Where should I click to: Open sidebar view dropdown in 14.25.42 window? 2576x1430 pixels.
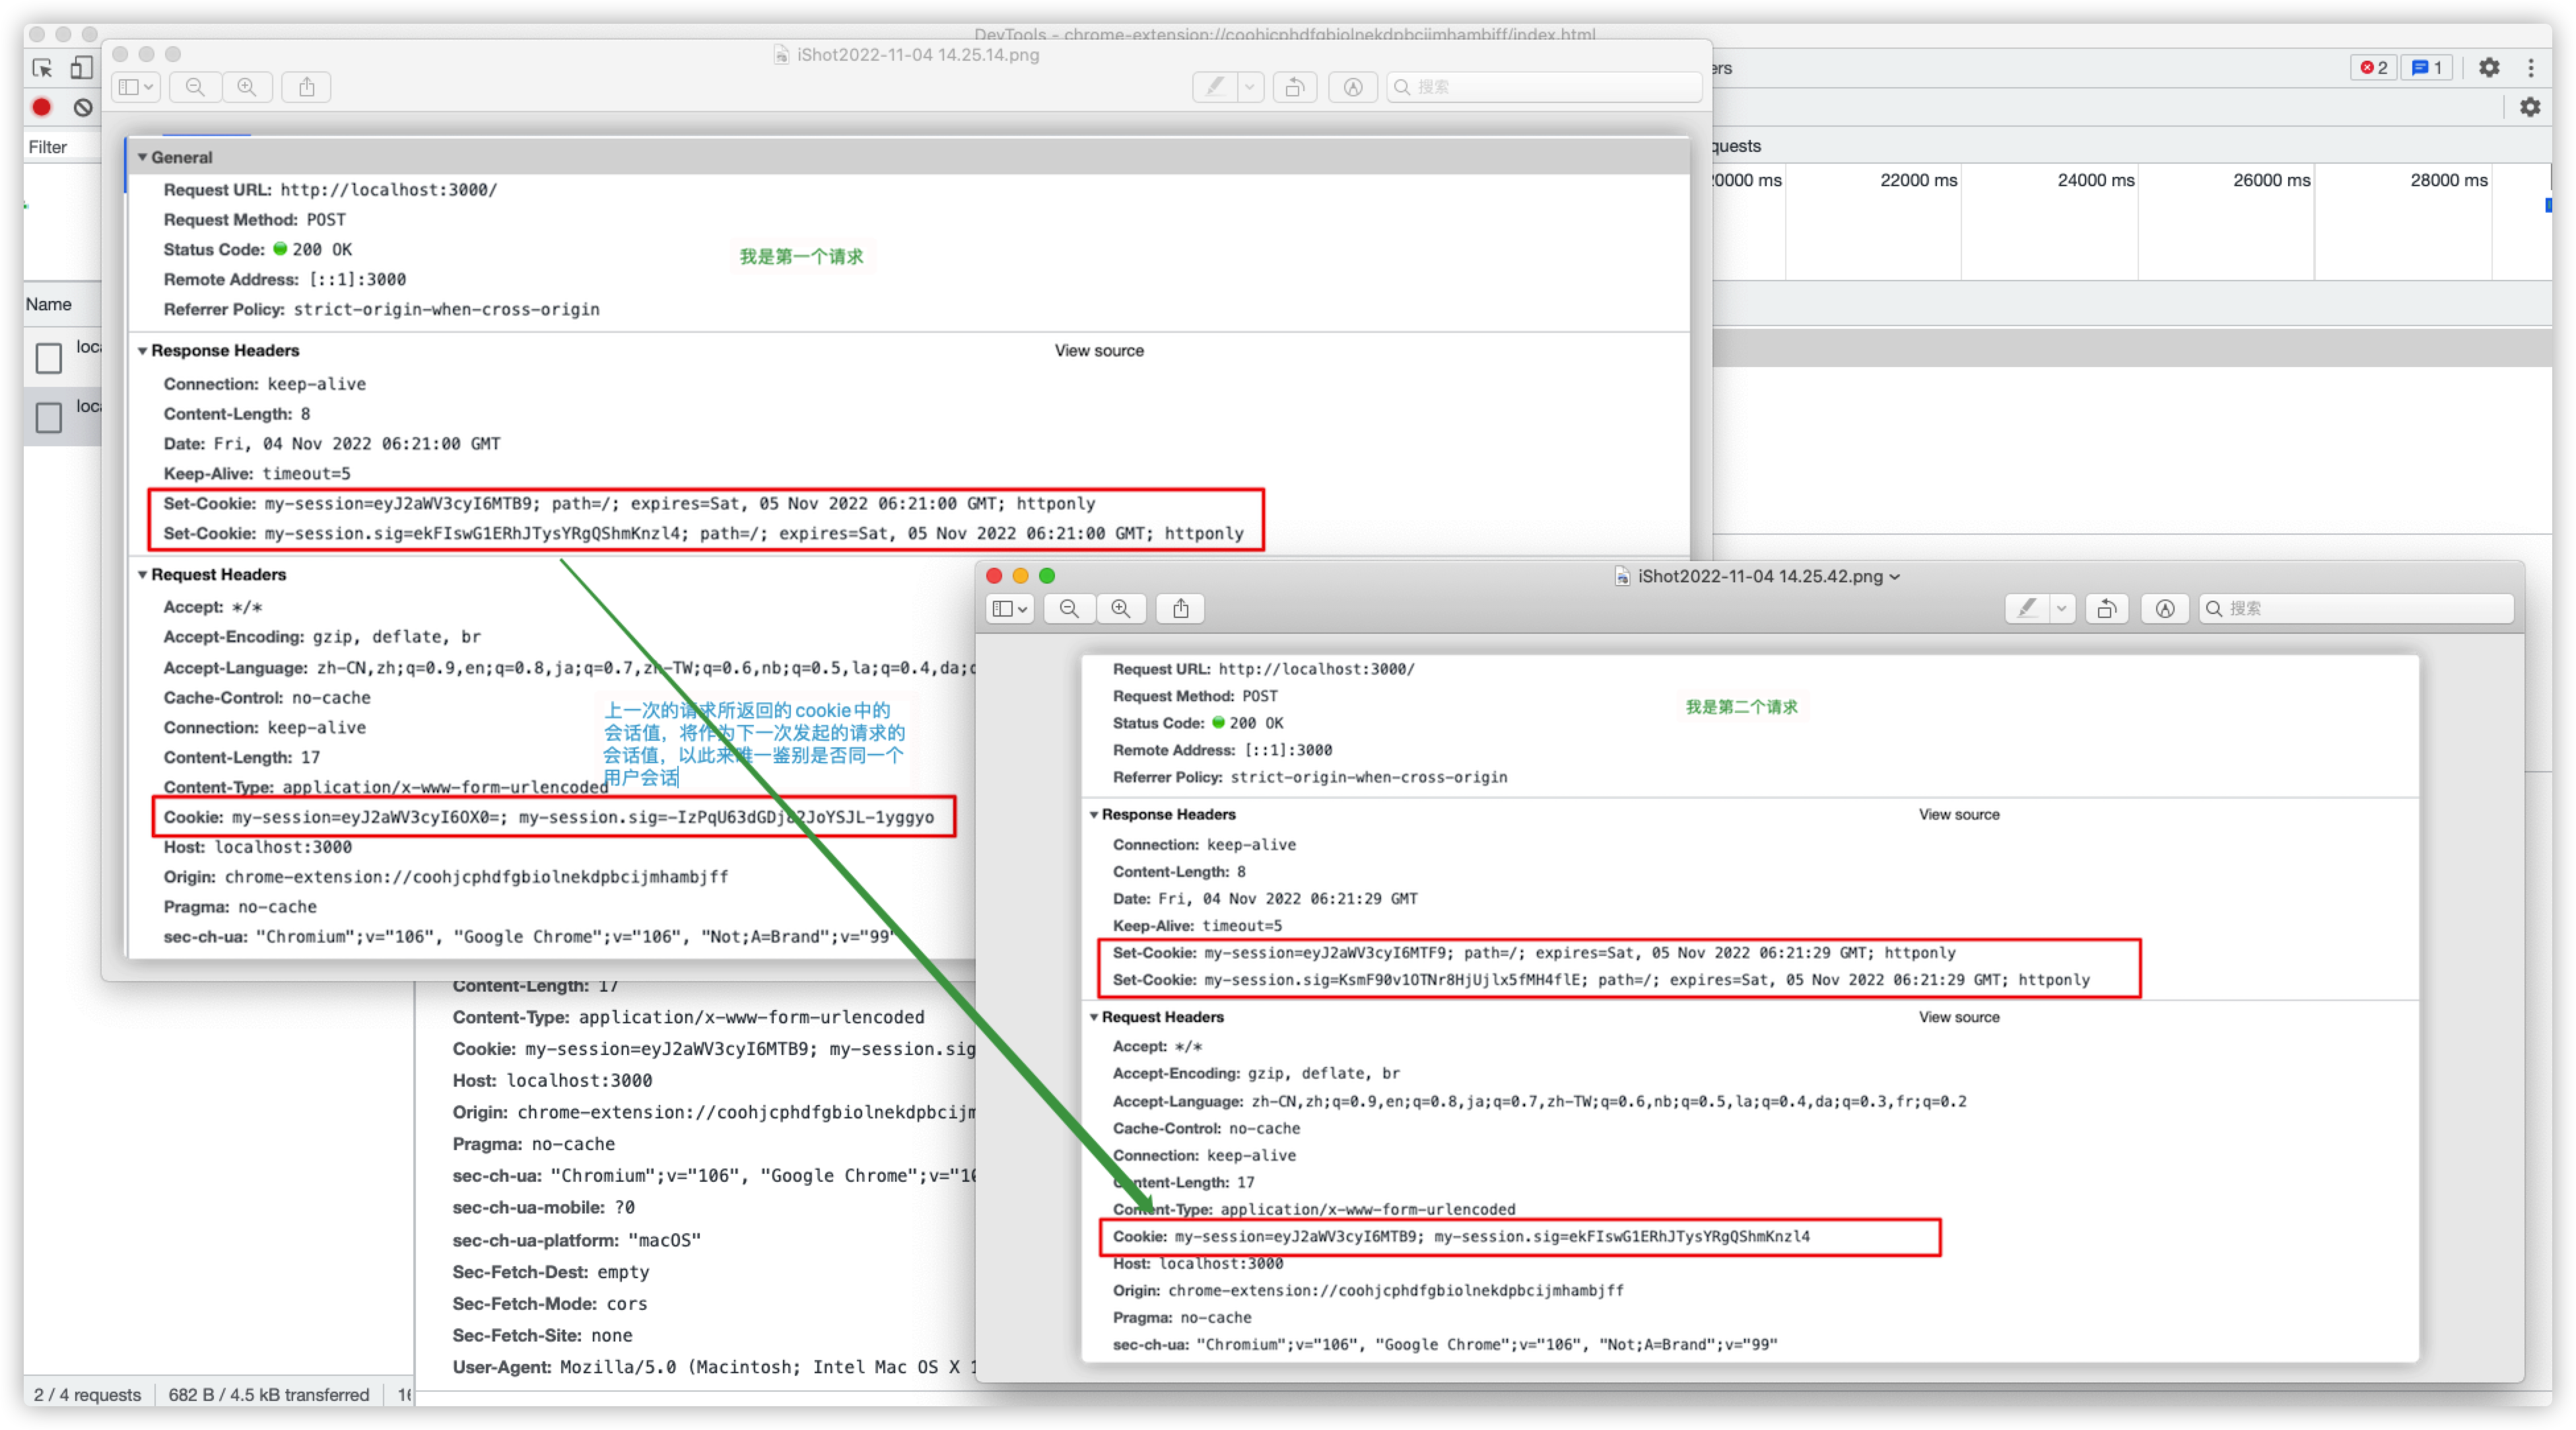pyautogui.click(x=1010, y=609)
